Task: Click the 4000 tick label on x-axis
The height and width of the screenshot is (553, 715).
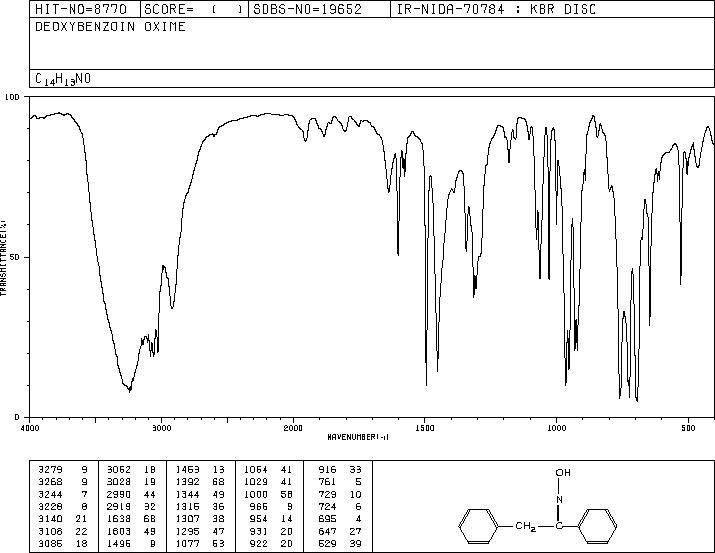Action: click(x=30, y=428)
